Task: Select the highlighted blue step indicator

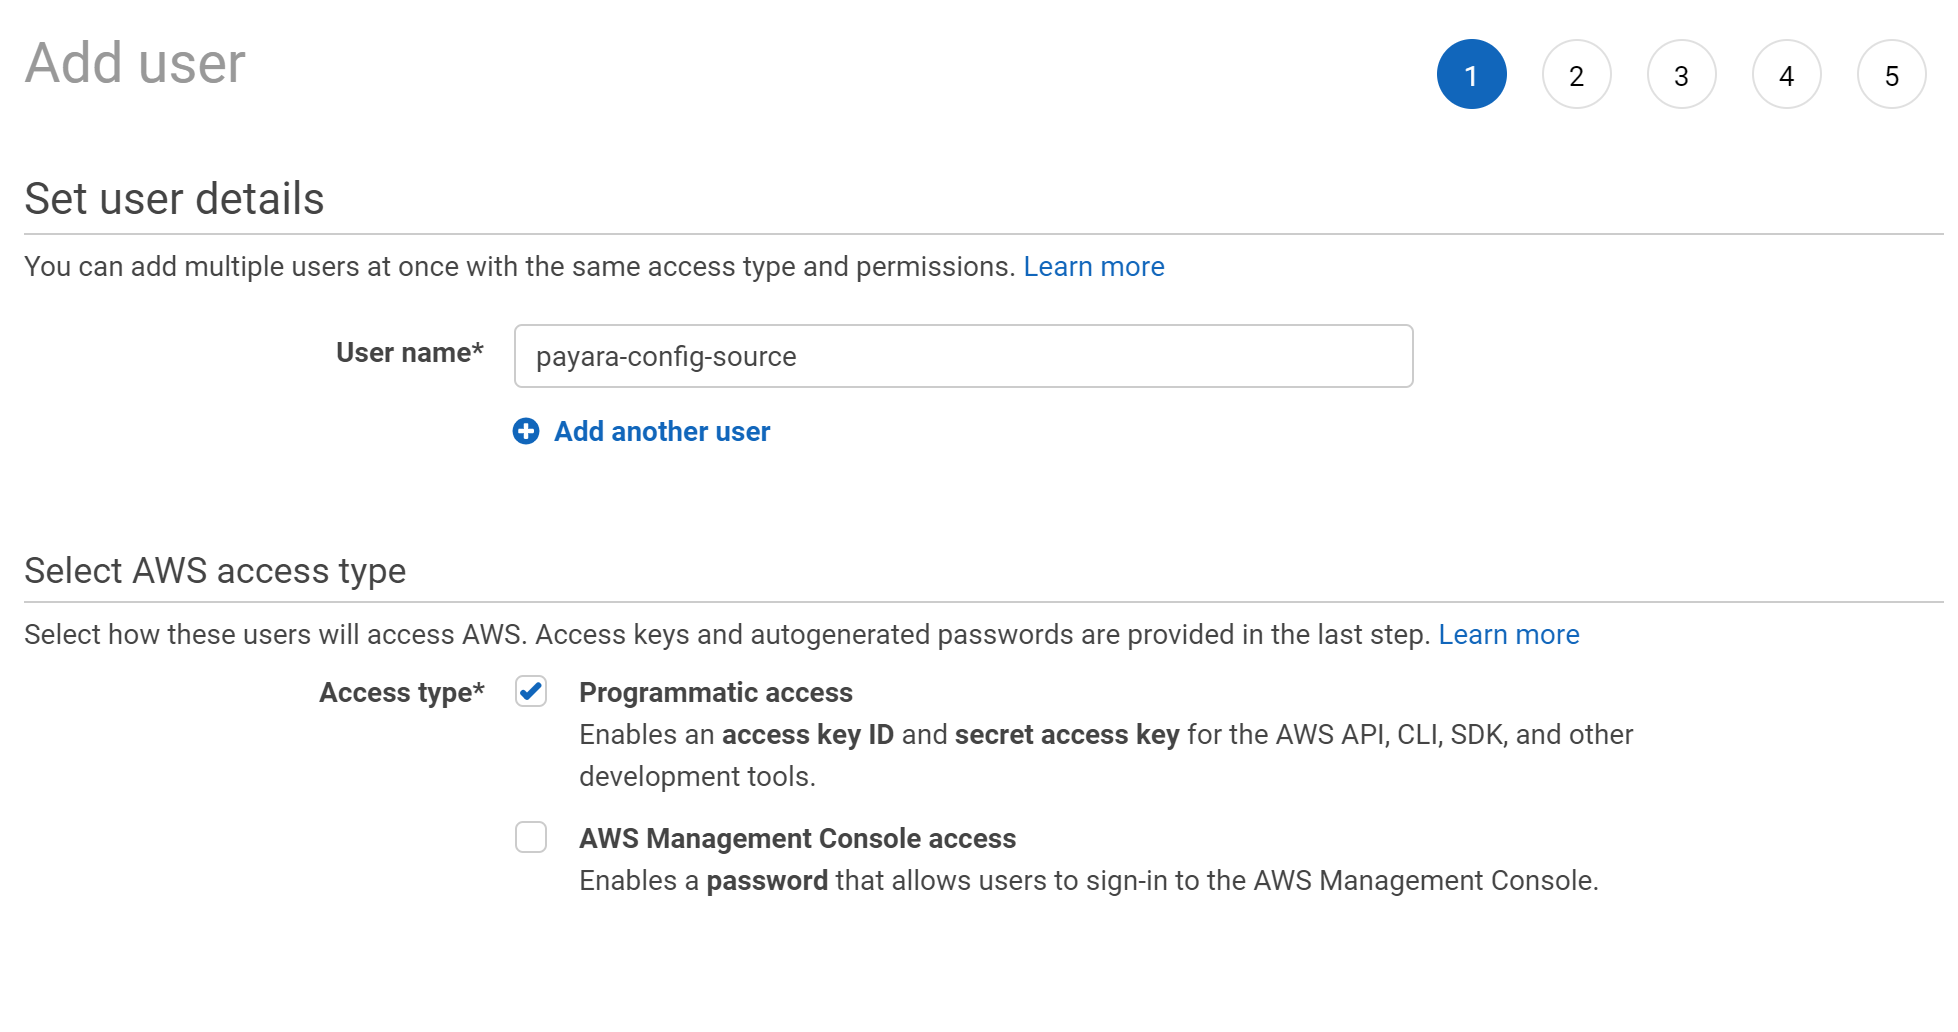Action: (1471, 74)
